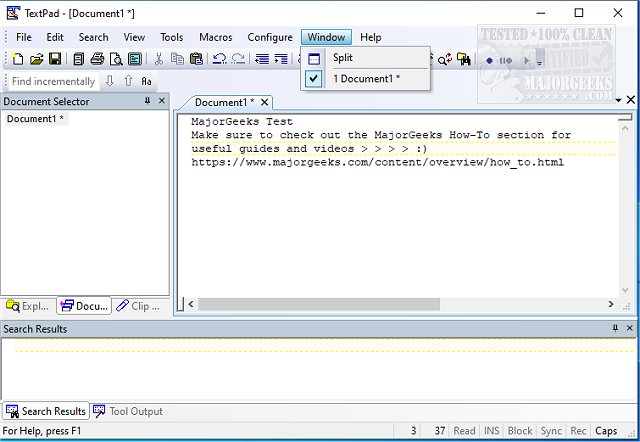Switch to the Tool Output tab
This screenshot has width=640, height=442.
pos(127,411)
